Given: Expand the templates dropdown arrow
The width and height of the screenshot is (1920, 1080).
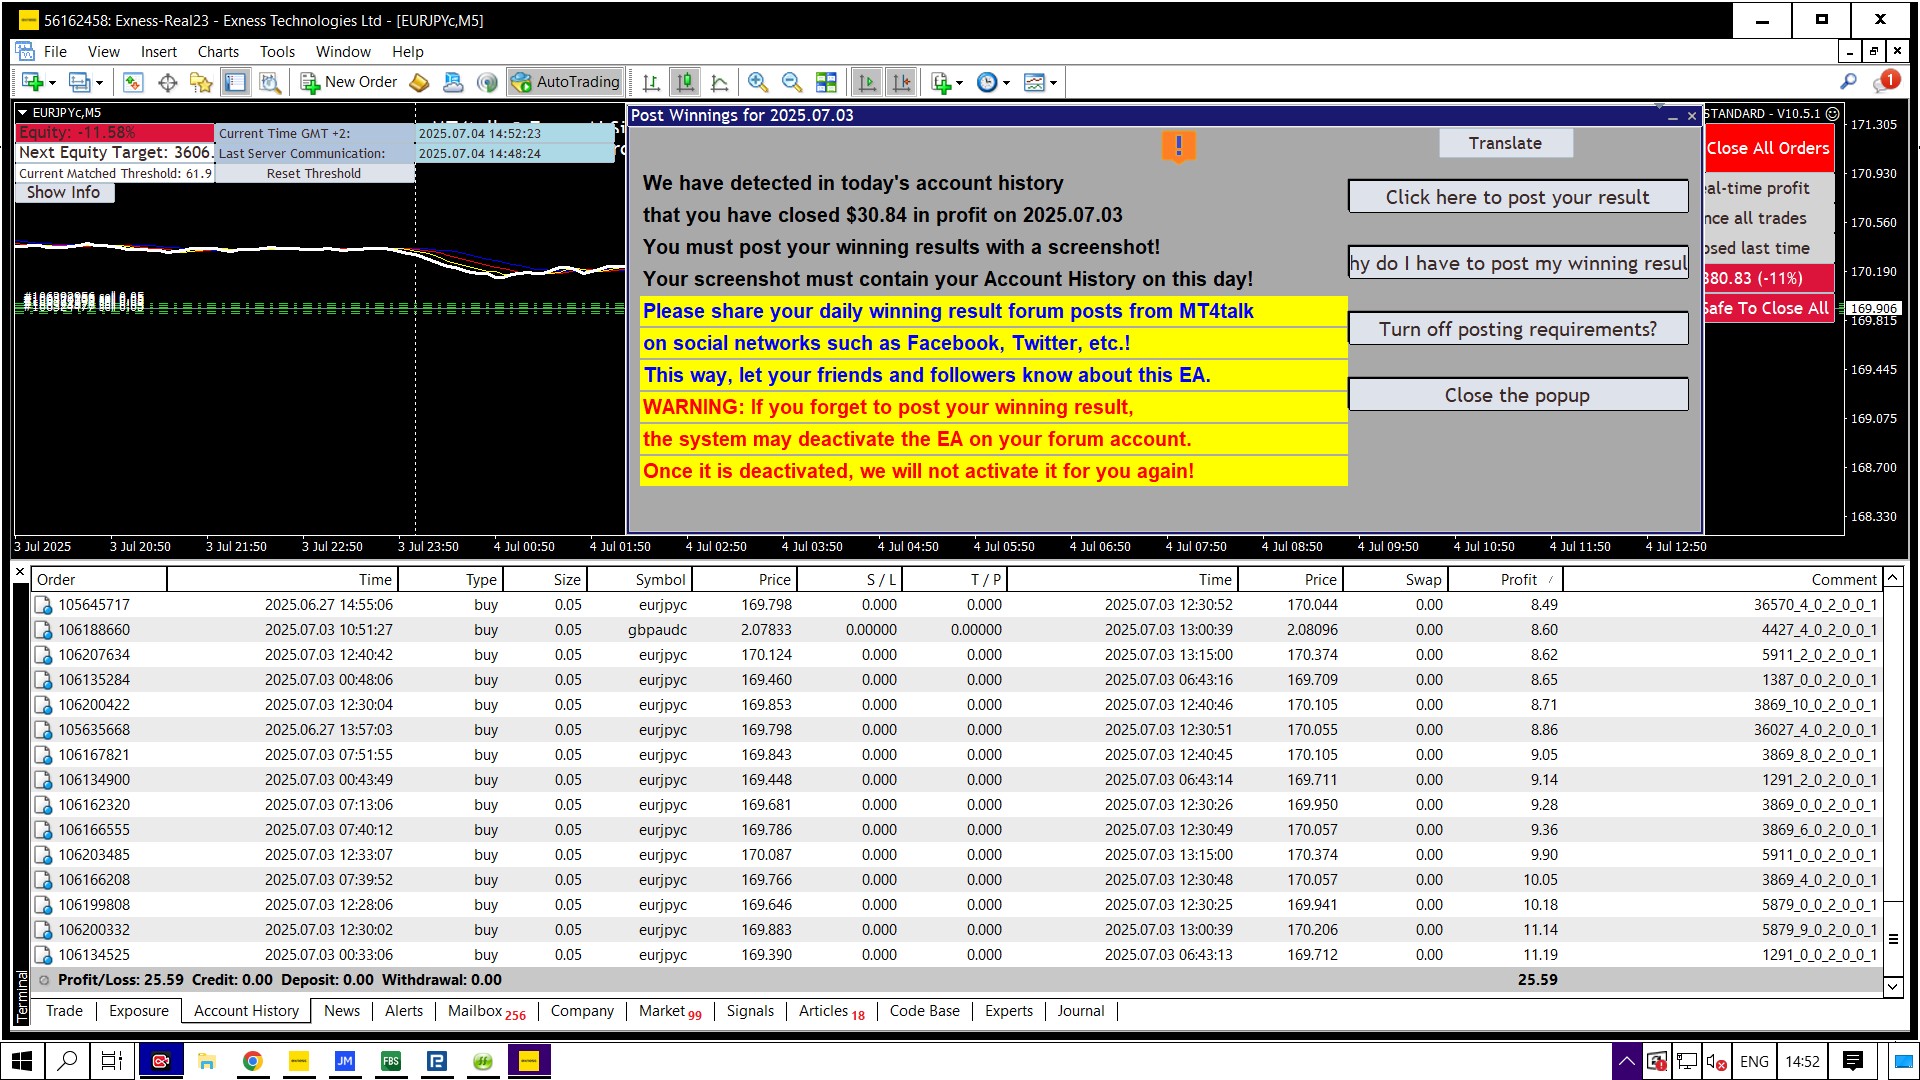Looking at the screenshot, I should click(1053, 83).
